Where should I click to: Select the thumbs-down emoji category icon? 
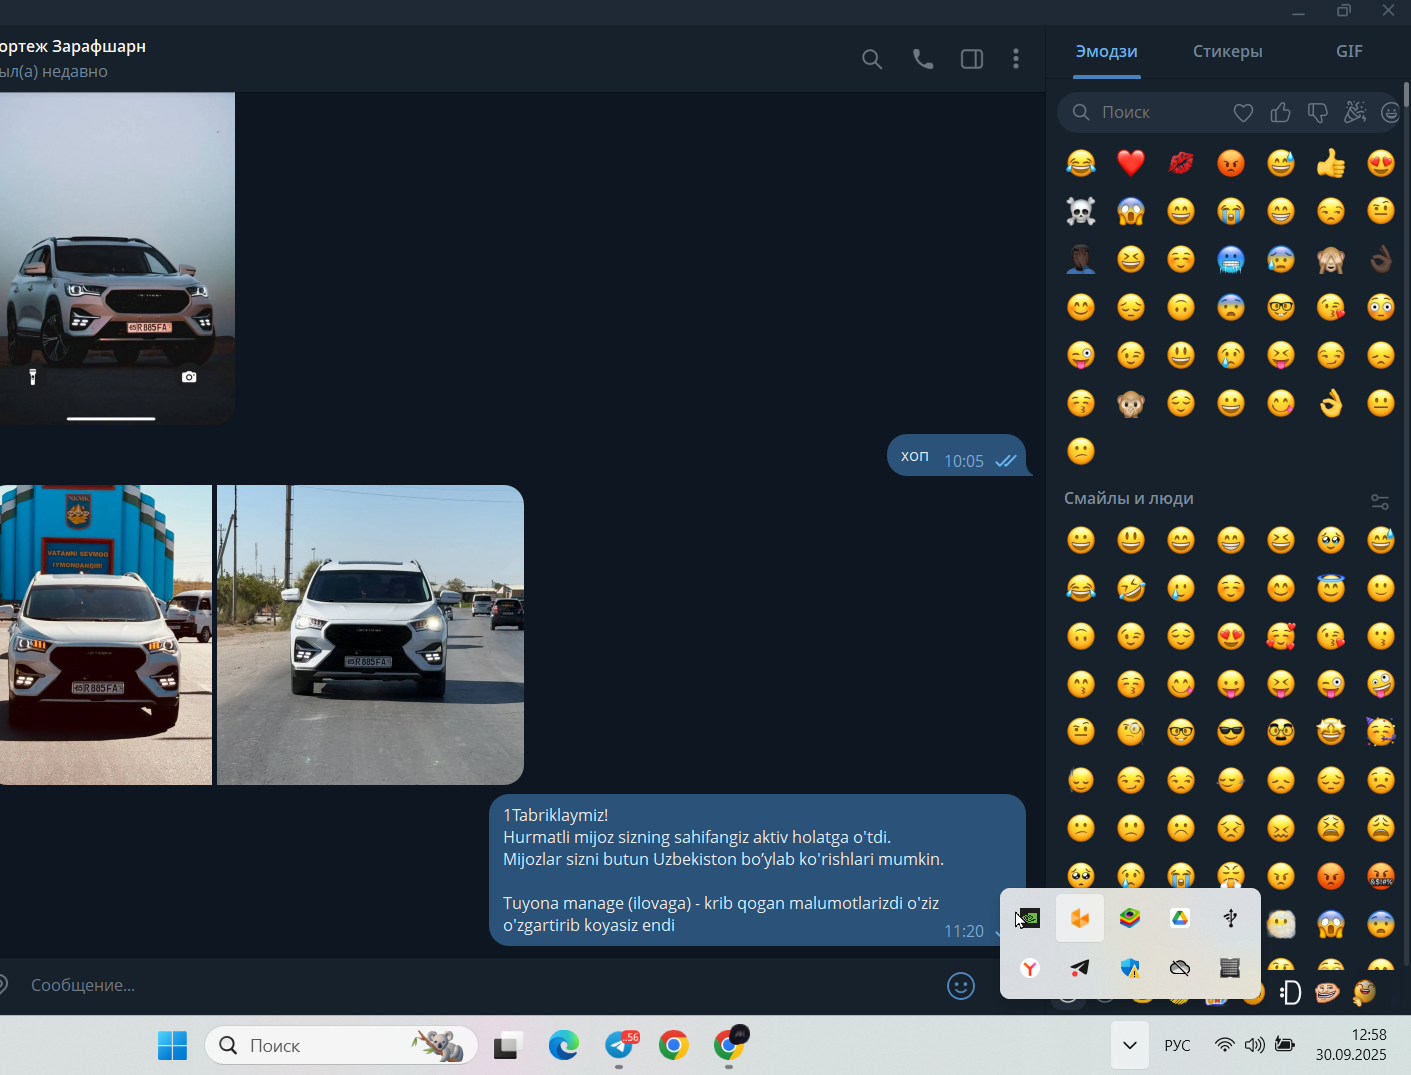1317,113
